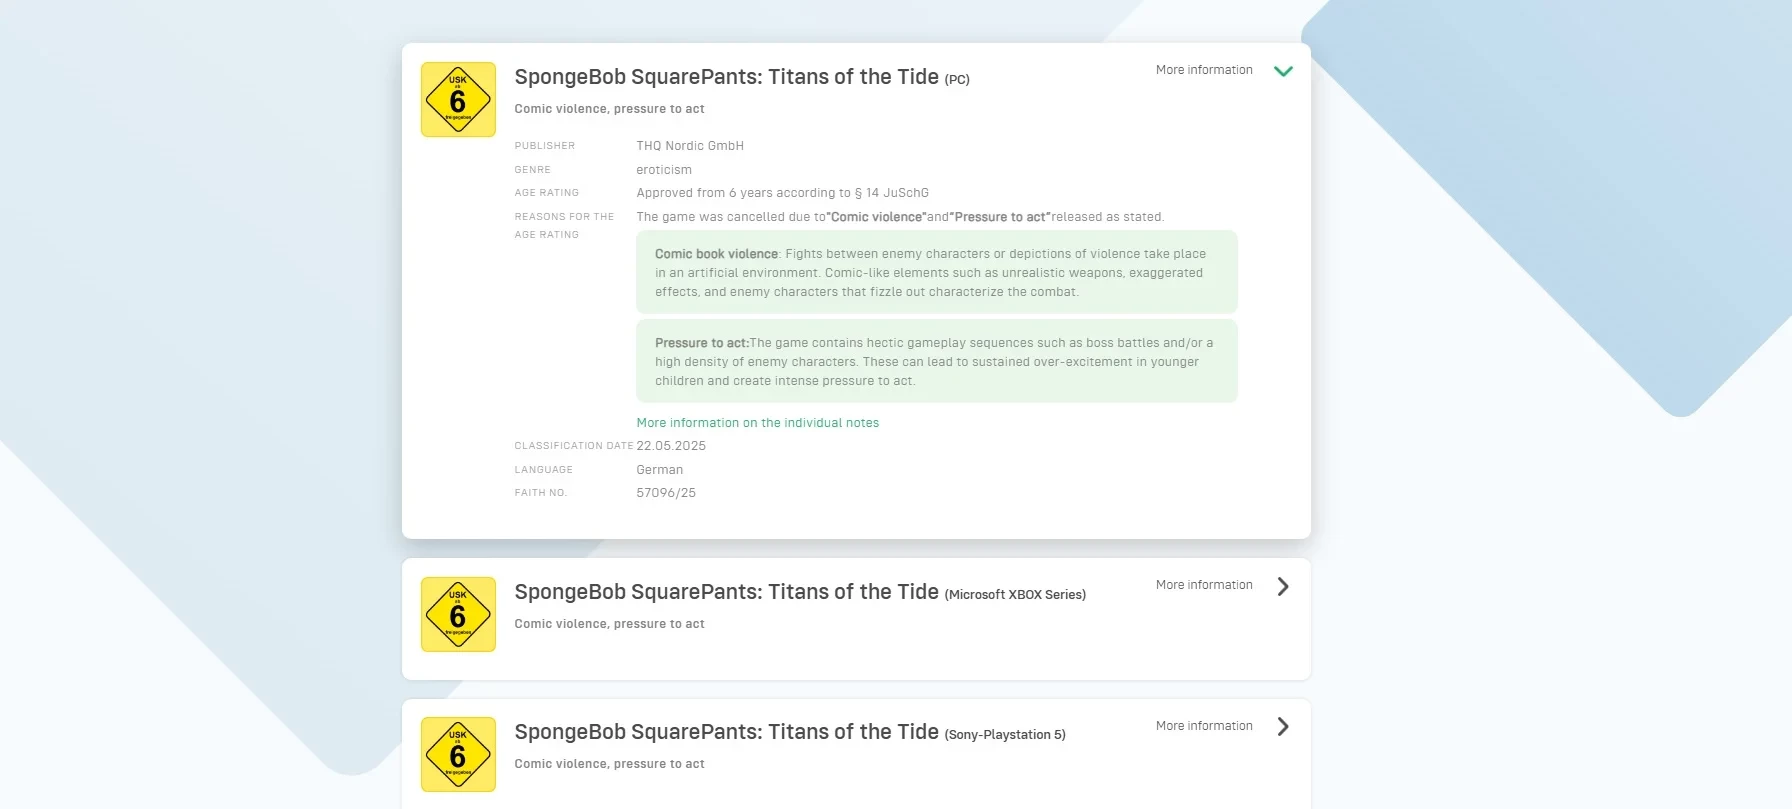This screenshot has width=1792, height=809.
Task: Click 'More information' on the PlayStation 5 entry
Action: pyautogui.click(x=1204, y=726)
